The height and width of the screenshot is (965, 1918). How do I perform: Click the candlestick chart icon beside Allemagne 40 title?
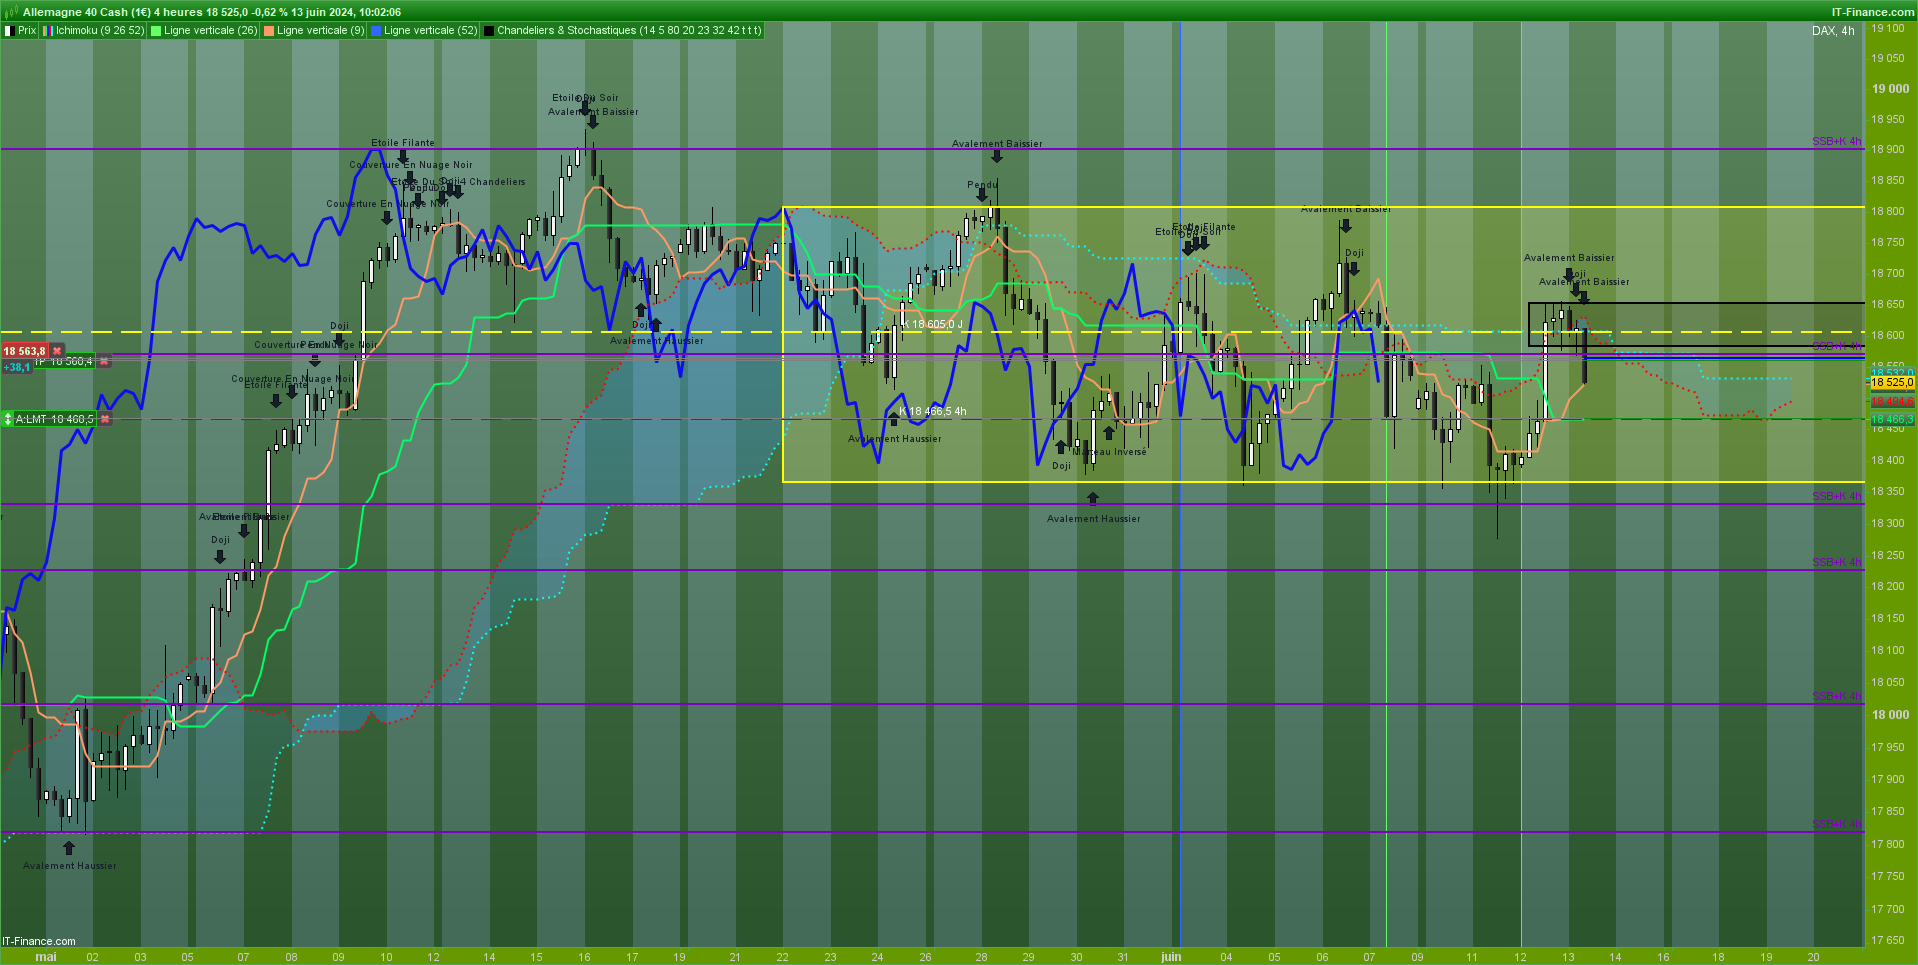click(x=11, y=12)
